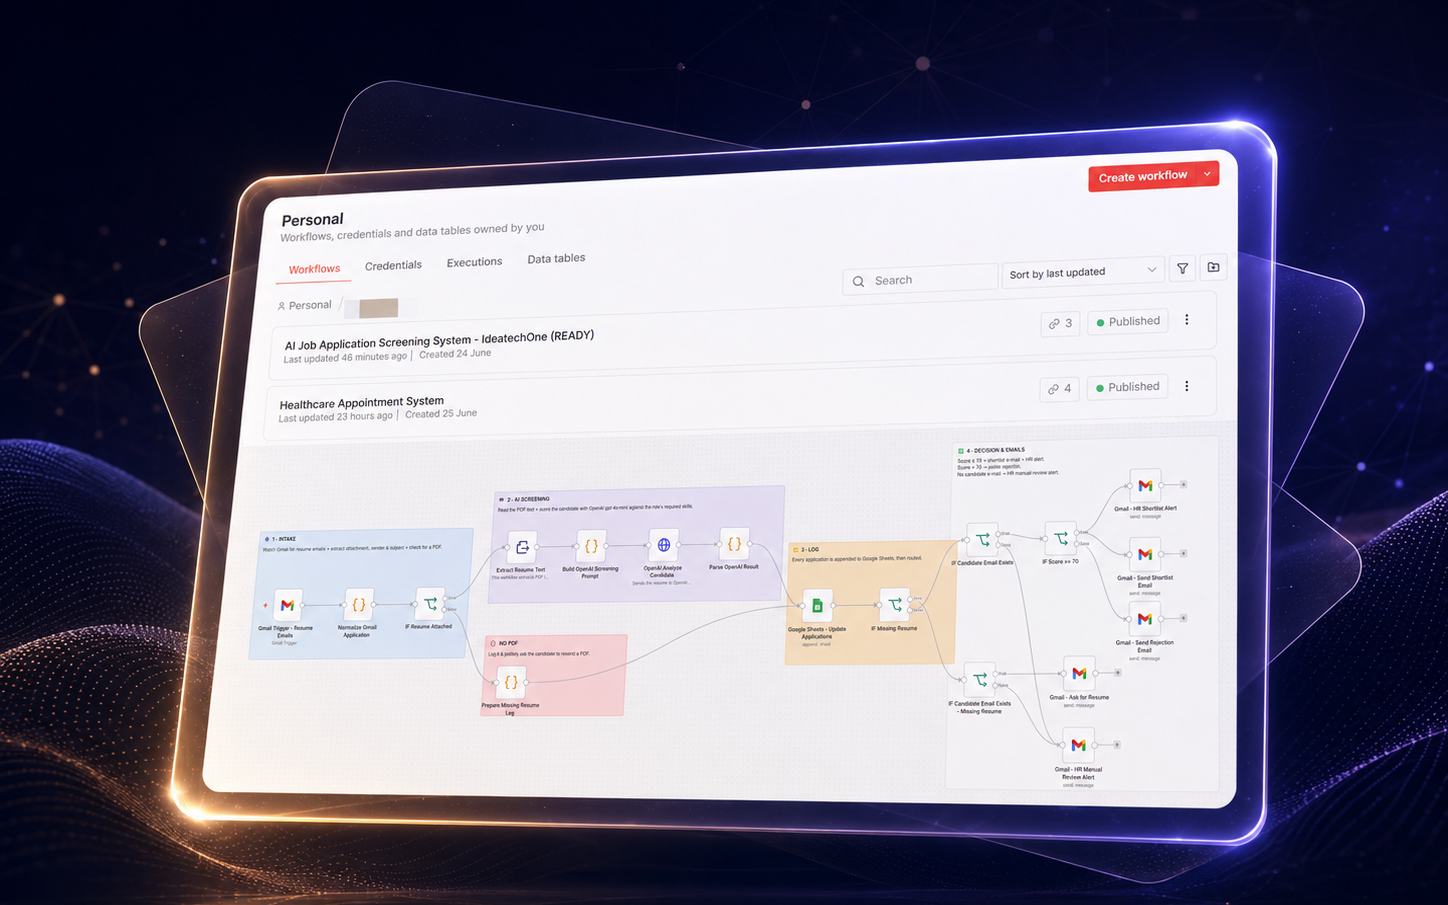Click the IF Missing Resume node
The height and width of the screenshot is (905, 1448).
895,604
